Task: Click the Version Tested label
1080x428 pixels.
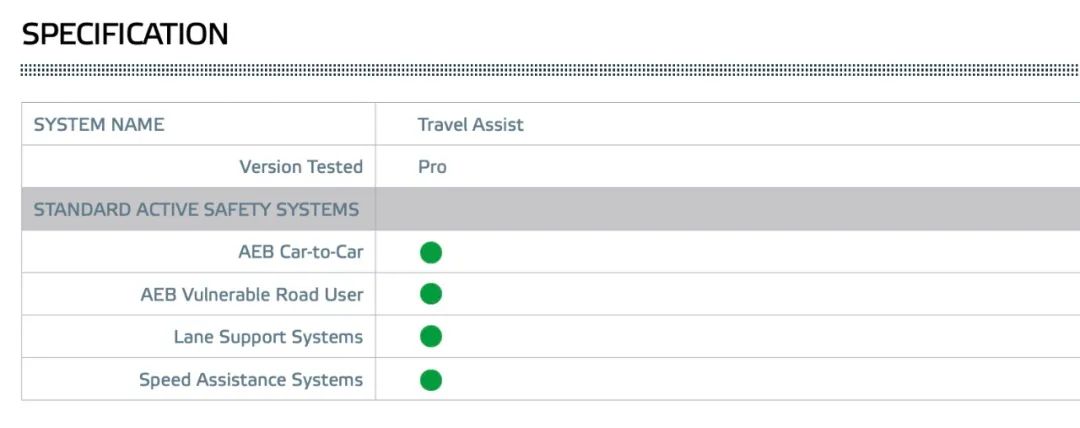Action: click(x=301, y=167)
